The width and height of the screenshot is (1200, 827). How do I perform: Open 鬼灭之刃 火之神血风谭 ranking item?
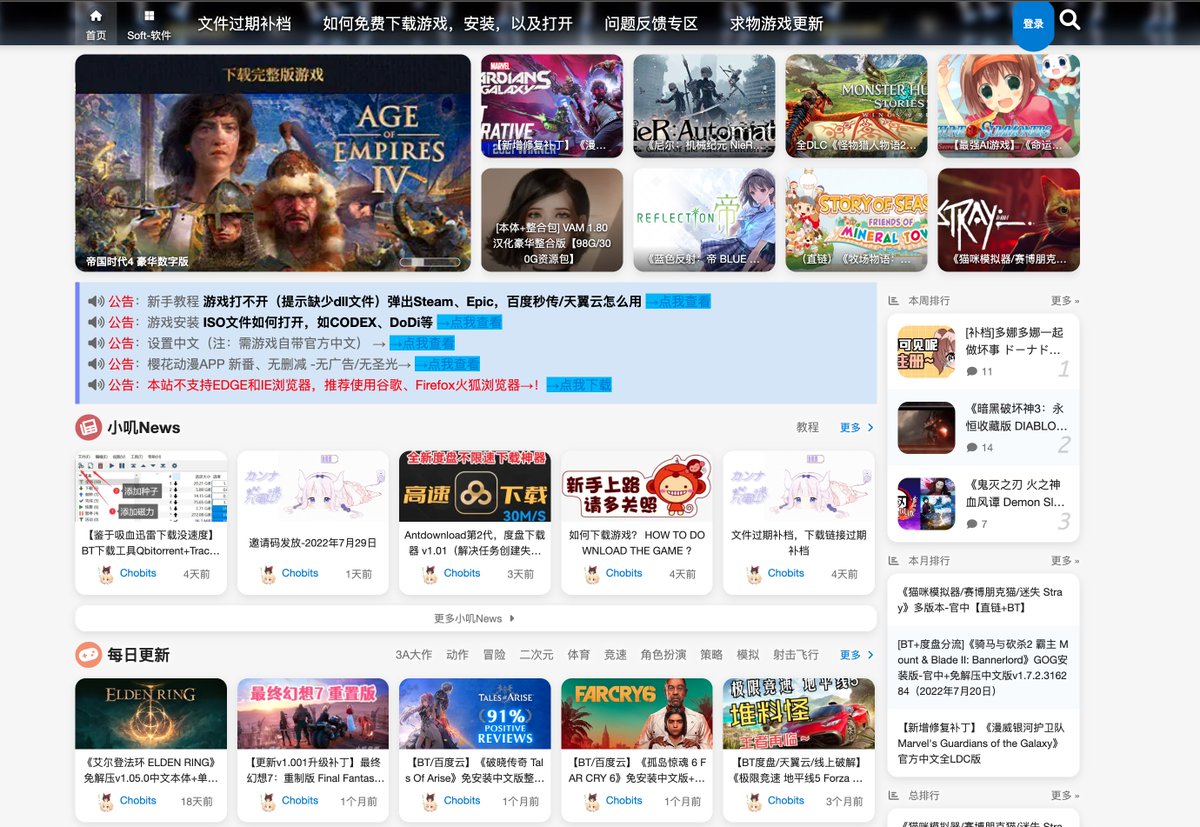pyautogui.click(x=984, y=503)
